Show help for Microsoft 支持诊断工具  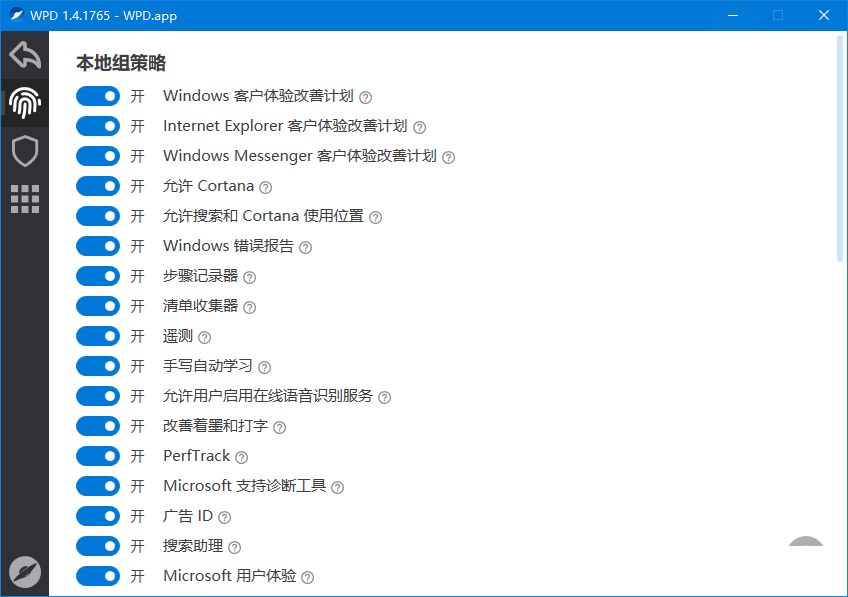[337, 488]
